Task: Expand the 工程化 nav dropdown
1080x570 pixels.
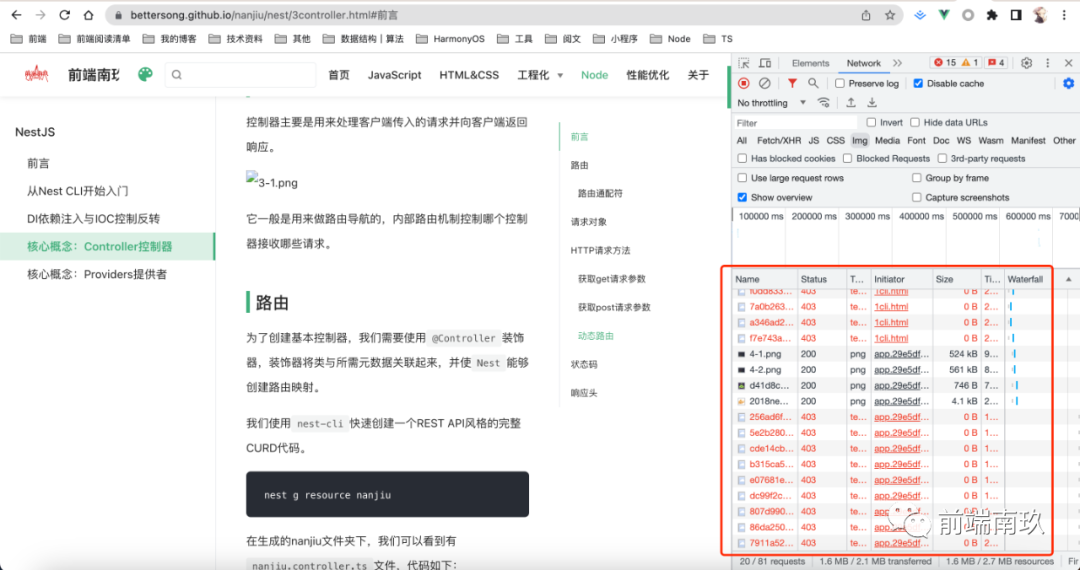Action: [x=541, y=75]
